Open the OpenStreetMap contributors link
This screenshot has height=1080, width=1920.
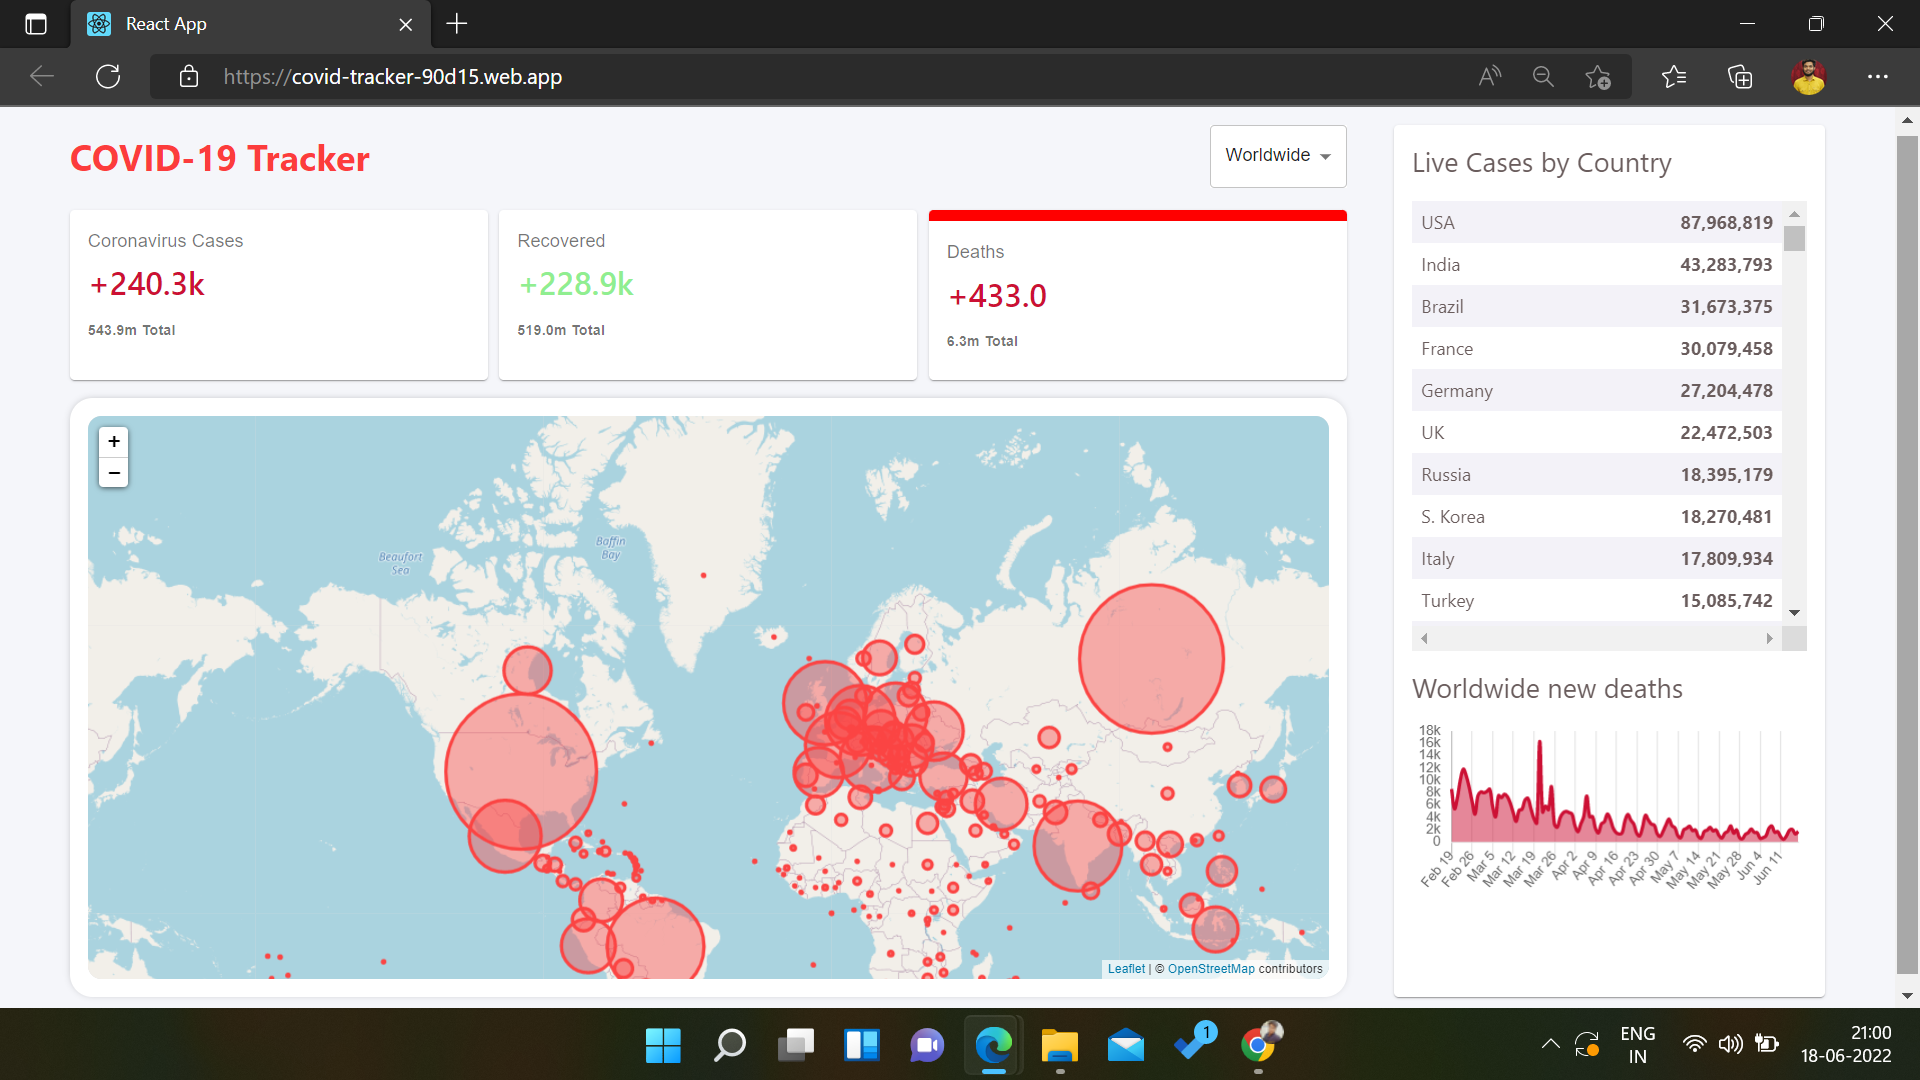coord(1211,969)
